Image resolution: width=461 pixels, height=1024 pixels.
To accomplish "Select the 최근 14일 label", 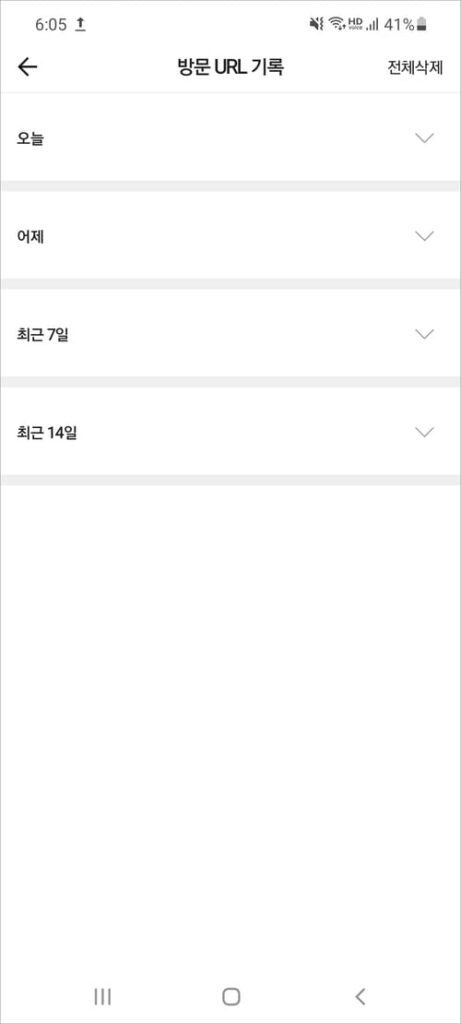I will pos(47,433).
